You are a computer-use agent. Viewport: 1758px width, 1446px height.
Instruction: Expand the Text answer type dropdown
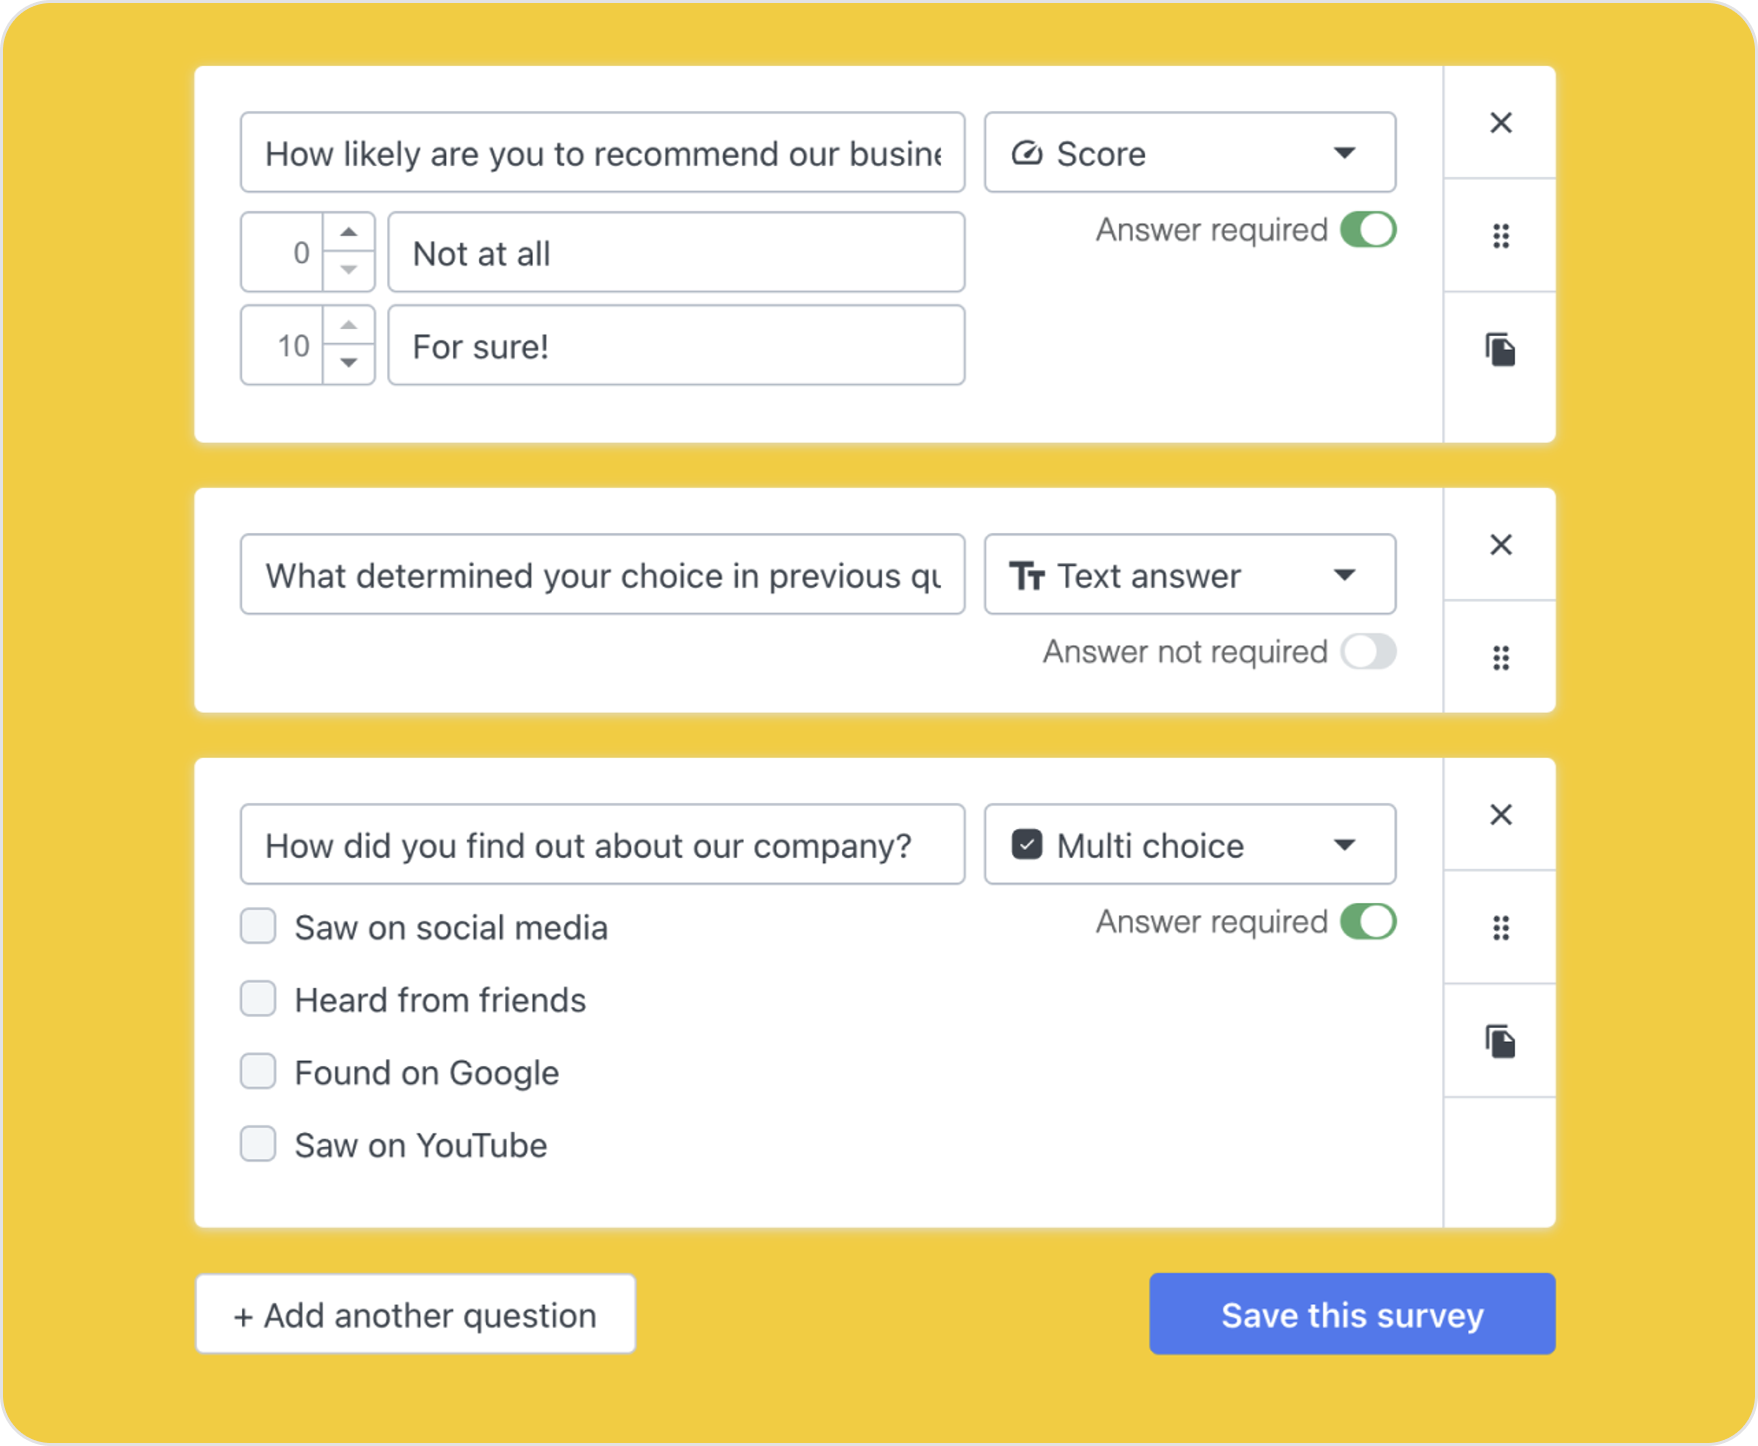click(x=1190, y=575)
